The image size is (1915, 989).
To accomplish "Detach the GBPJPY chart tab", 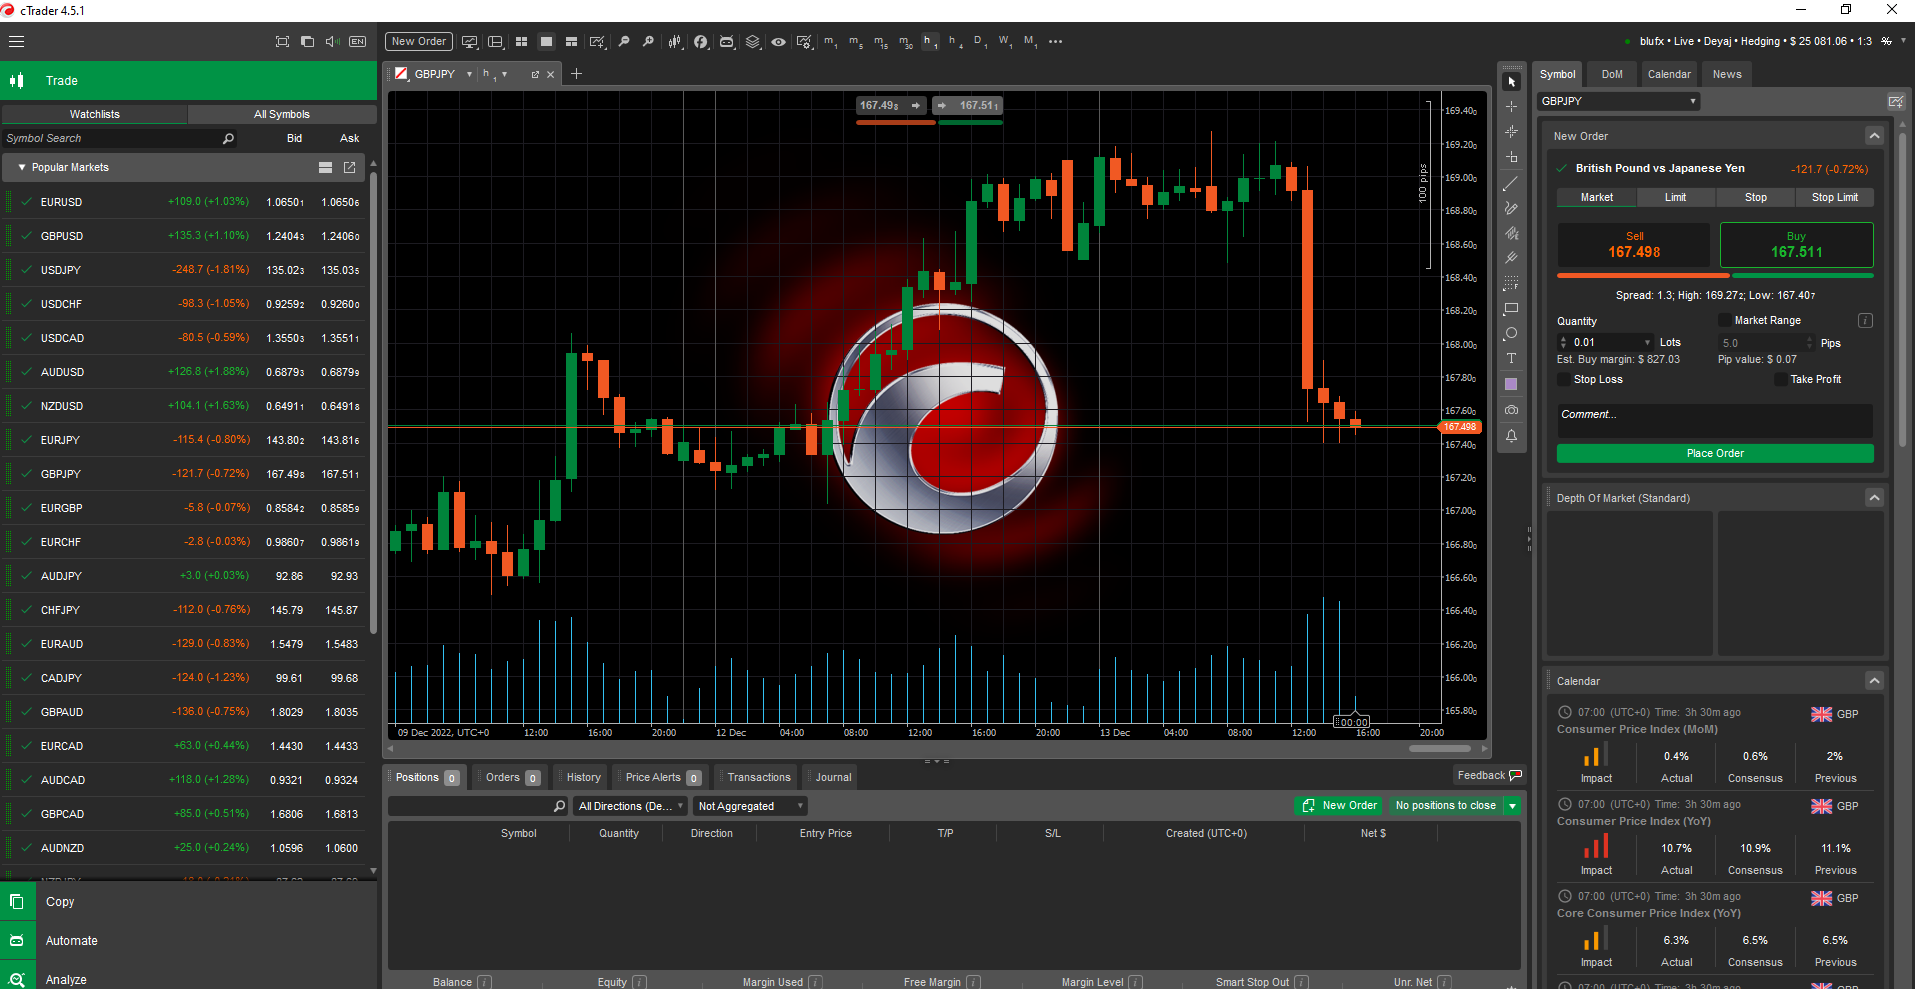I will pos(535,74).
